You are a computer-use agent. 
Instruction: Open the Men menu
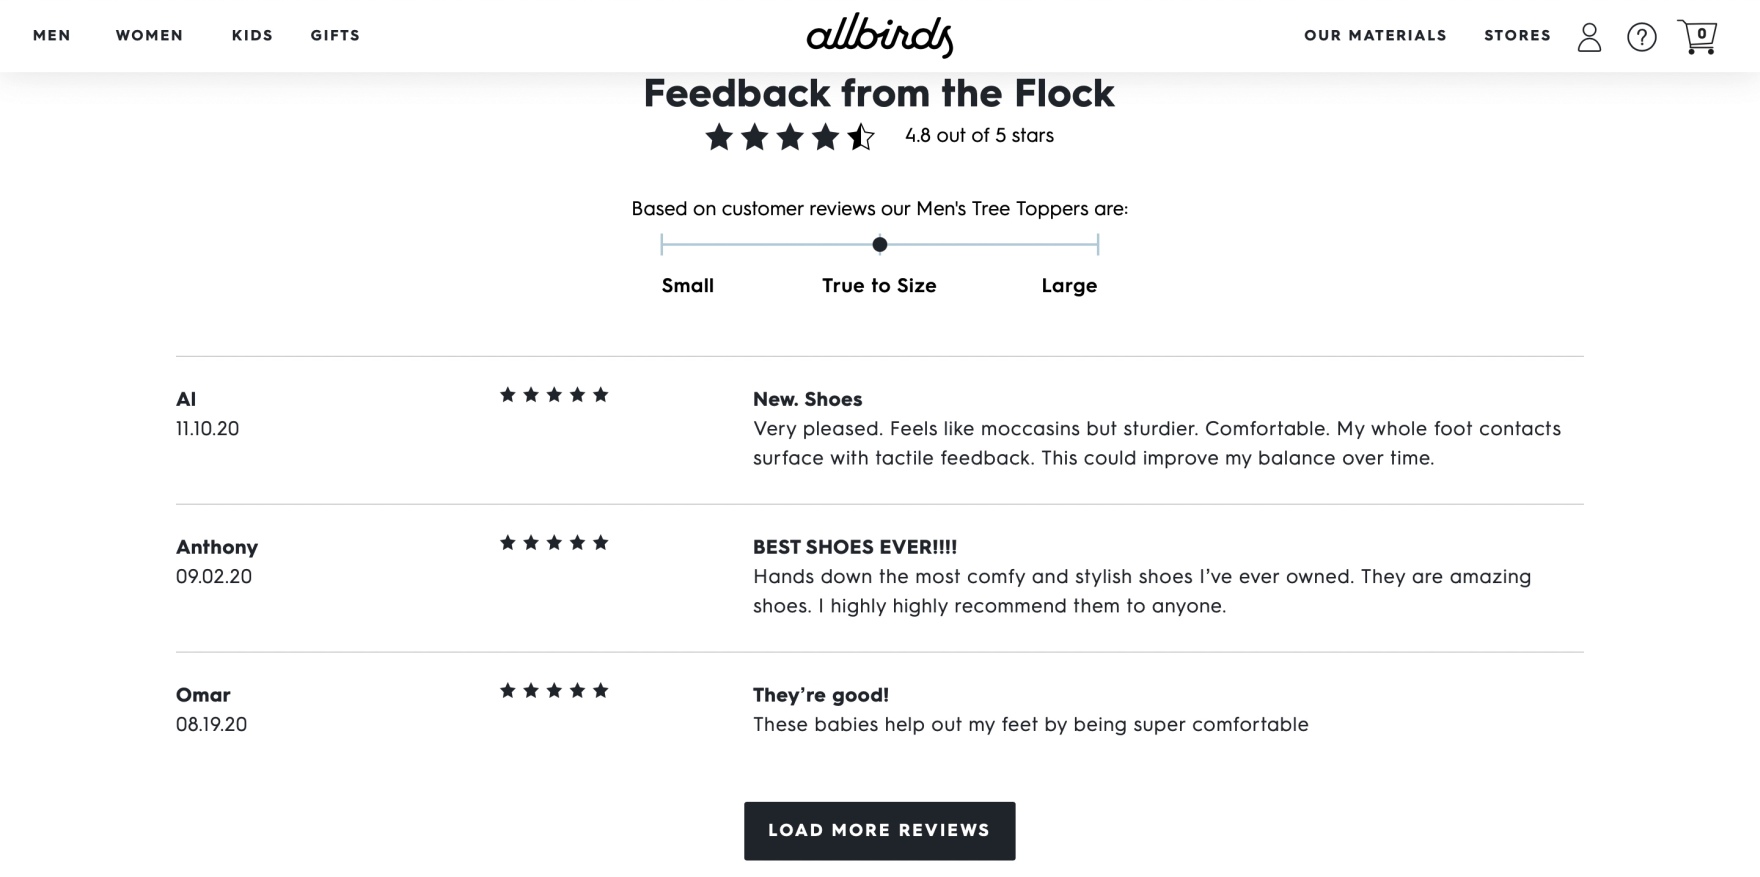(52, 36)
